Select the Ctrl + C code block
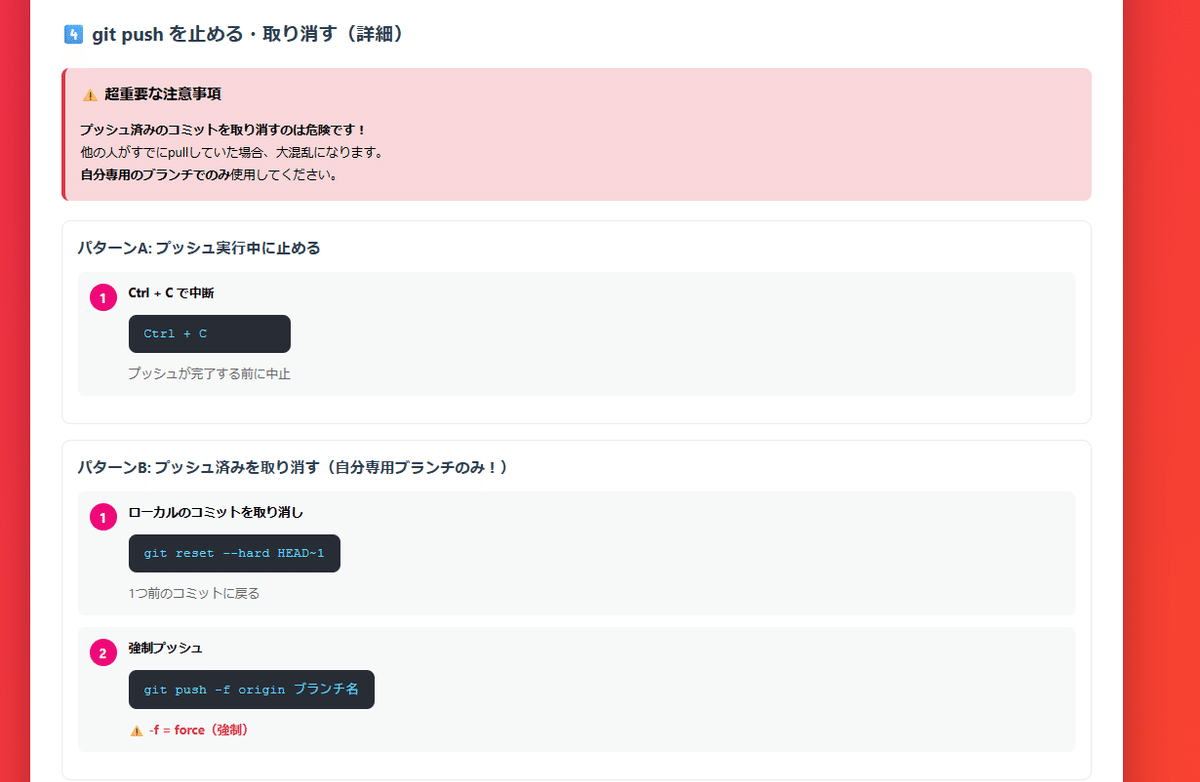This screenshot has width=1200, height=782. [x=209, y=333]
